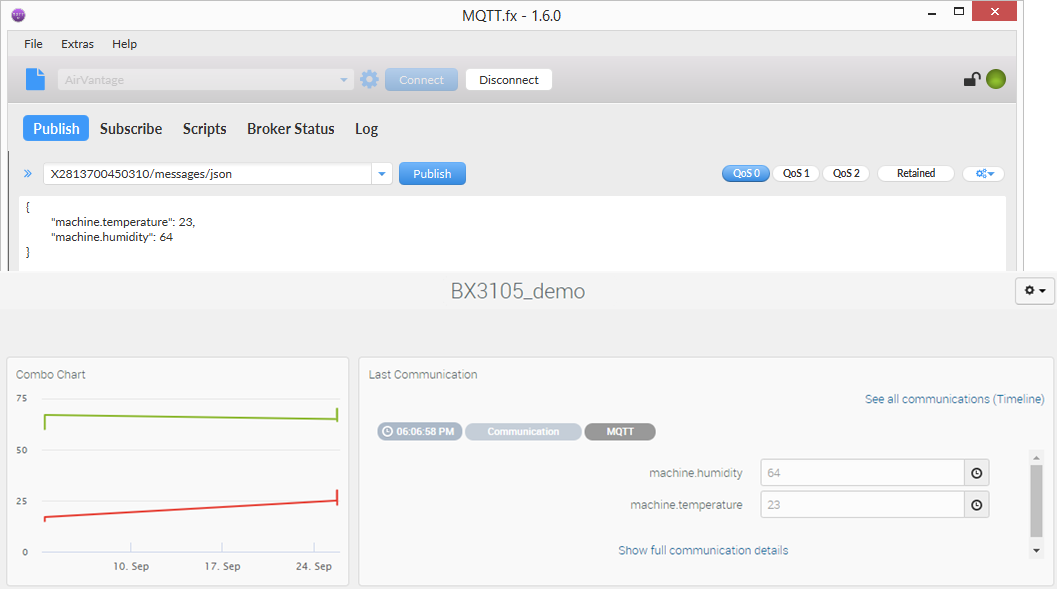Click the Combo Chart widget title
Image resolution: width=1057 pixels, height=589 pixels.
(51, 375)
